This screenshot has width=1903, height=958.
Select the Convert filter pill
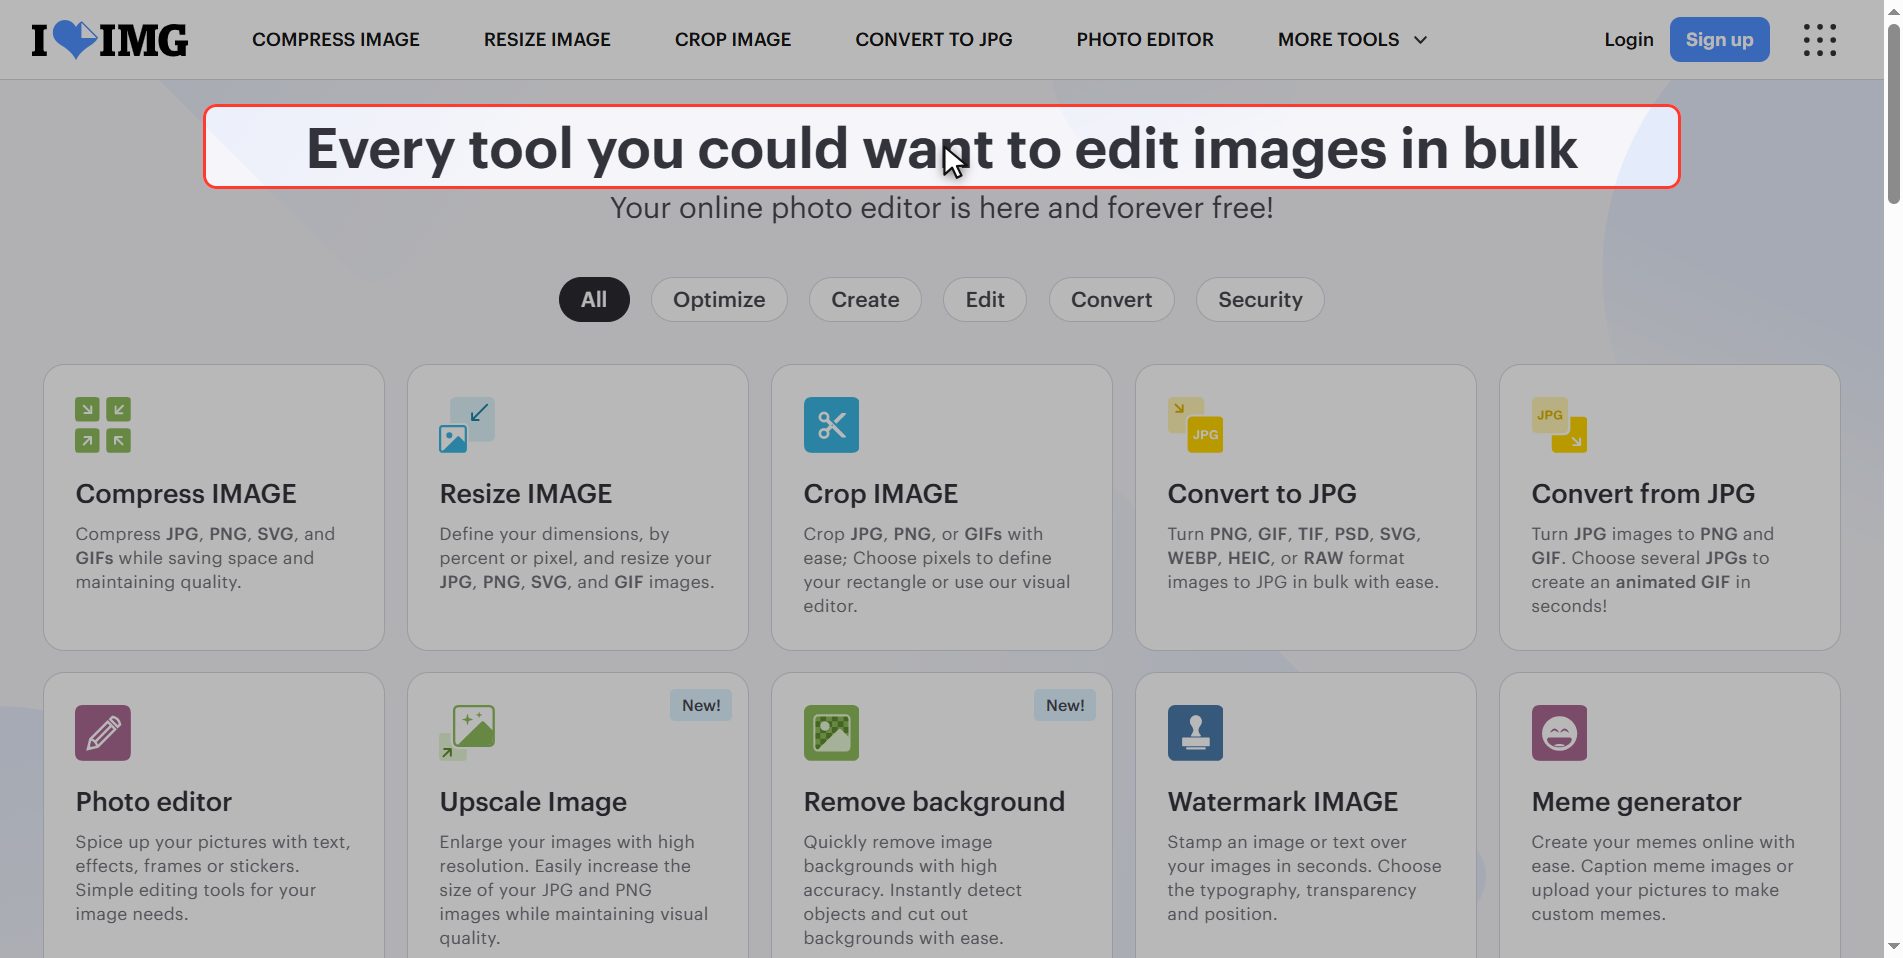tap(1111, 299)
